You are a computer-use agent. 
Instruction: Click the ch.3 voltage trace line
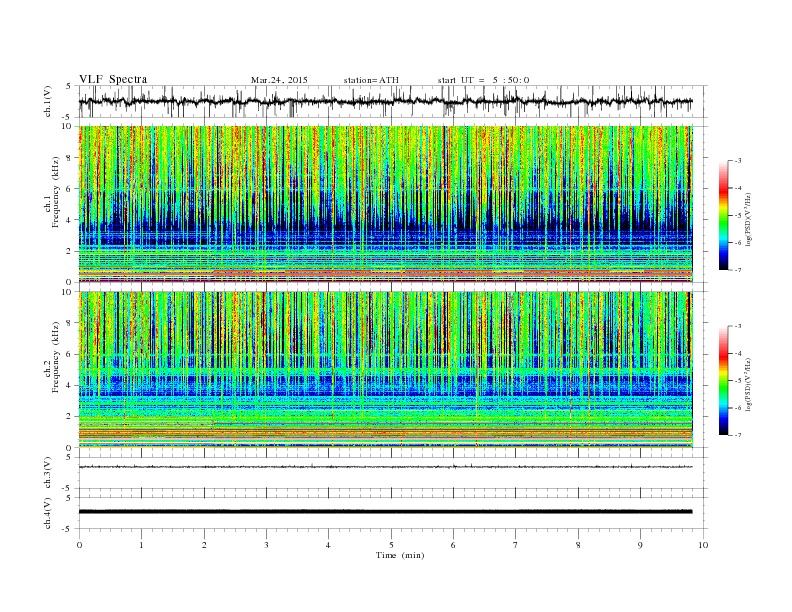click(x=385, y=467)
